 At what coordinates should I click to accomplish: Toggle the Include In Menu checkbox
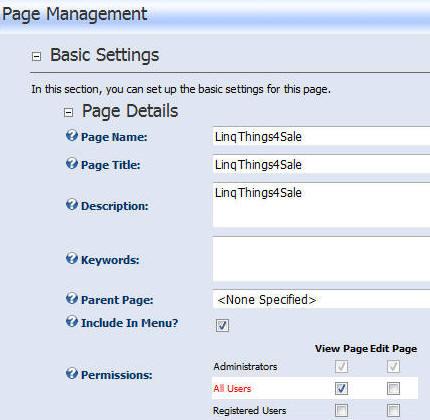click(222, 325)
